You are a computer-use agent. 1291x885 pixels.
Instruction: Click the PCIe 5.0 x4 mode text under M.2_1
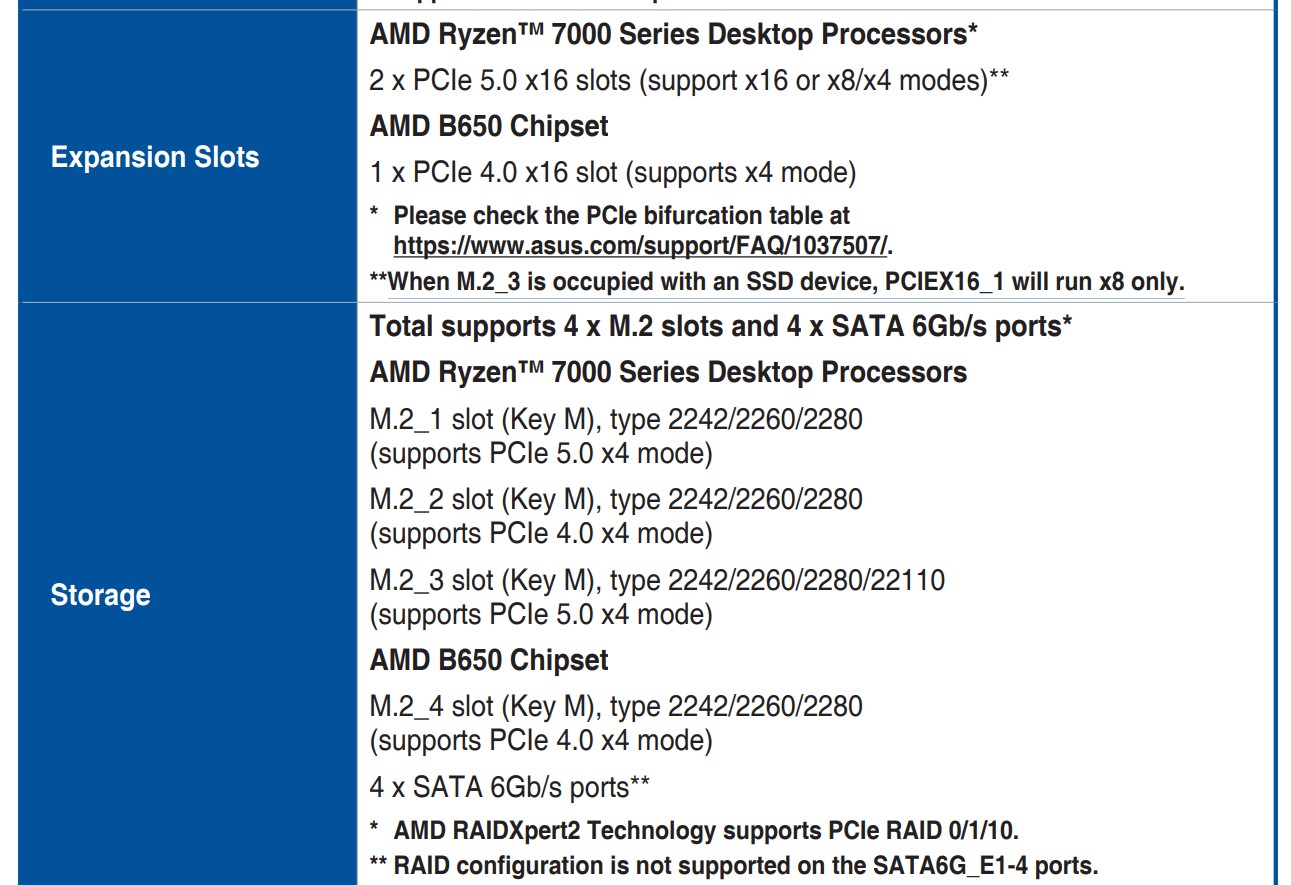click(x=541, y=453)
